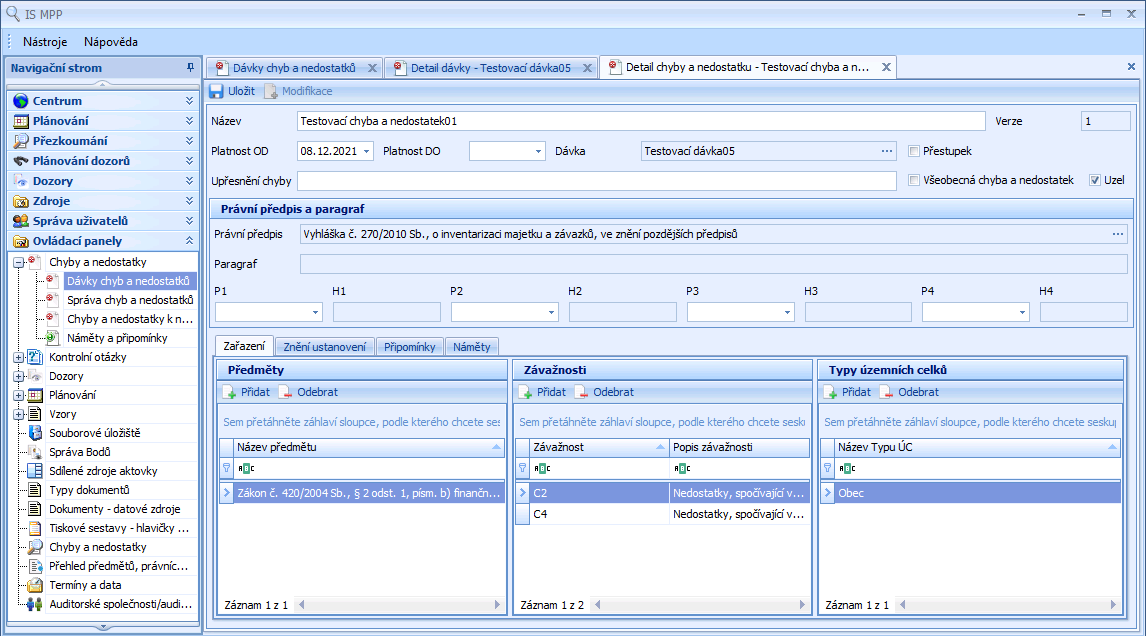Screen dimensions: 1146x636
Task: Click the Modifikace toolbar icon
Action: point(270,91)
